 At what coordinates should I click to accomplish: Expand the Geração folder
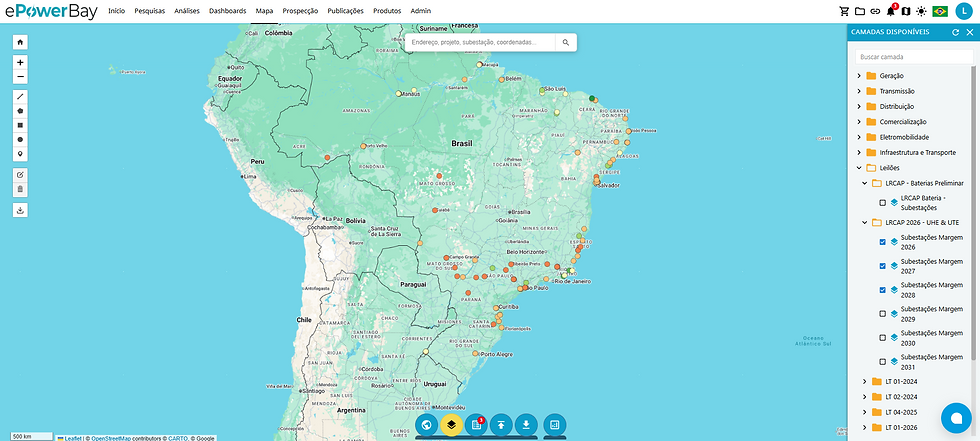click(x=859, y=76)
